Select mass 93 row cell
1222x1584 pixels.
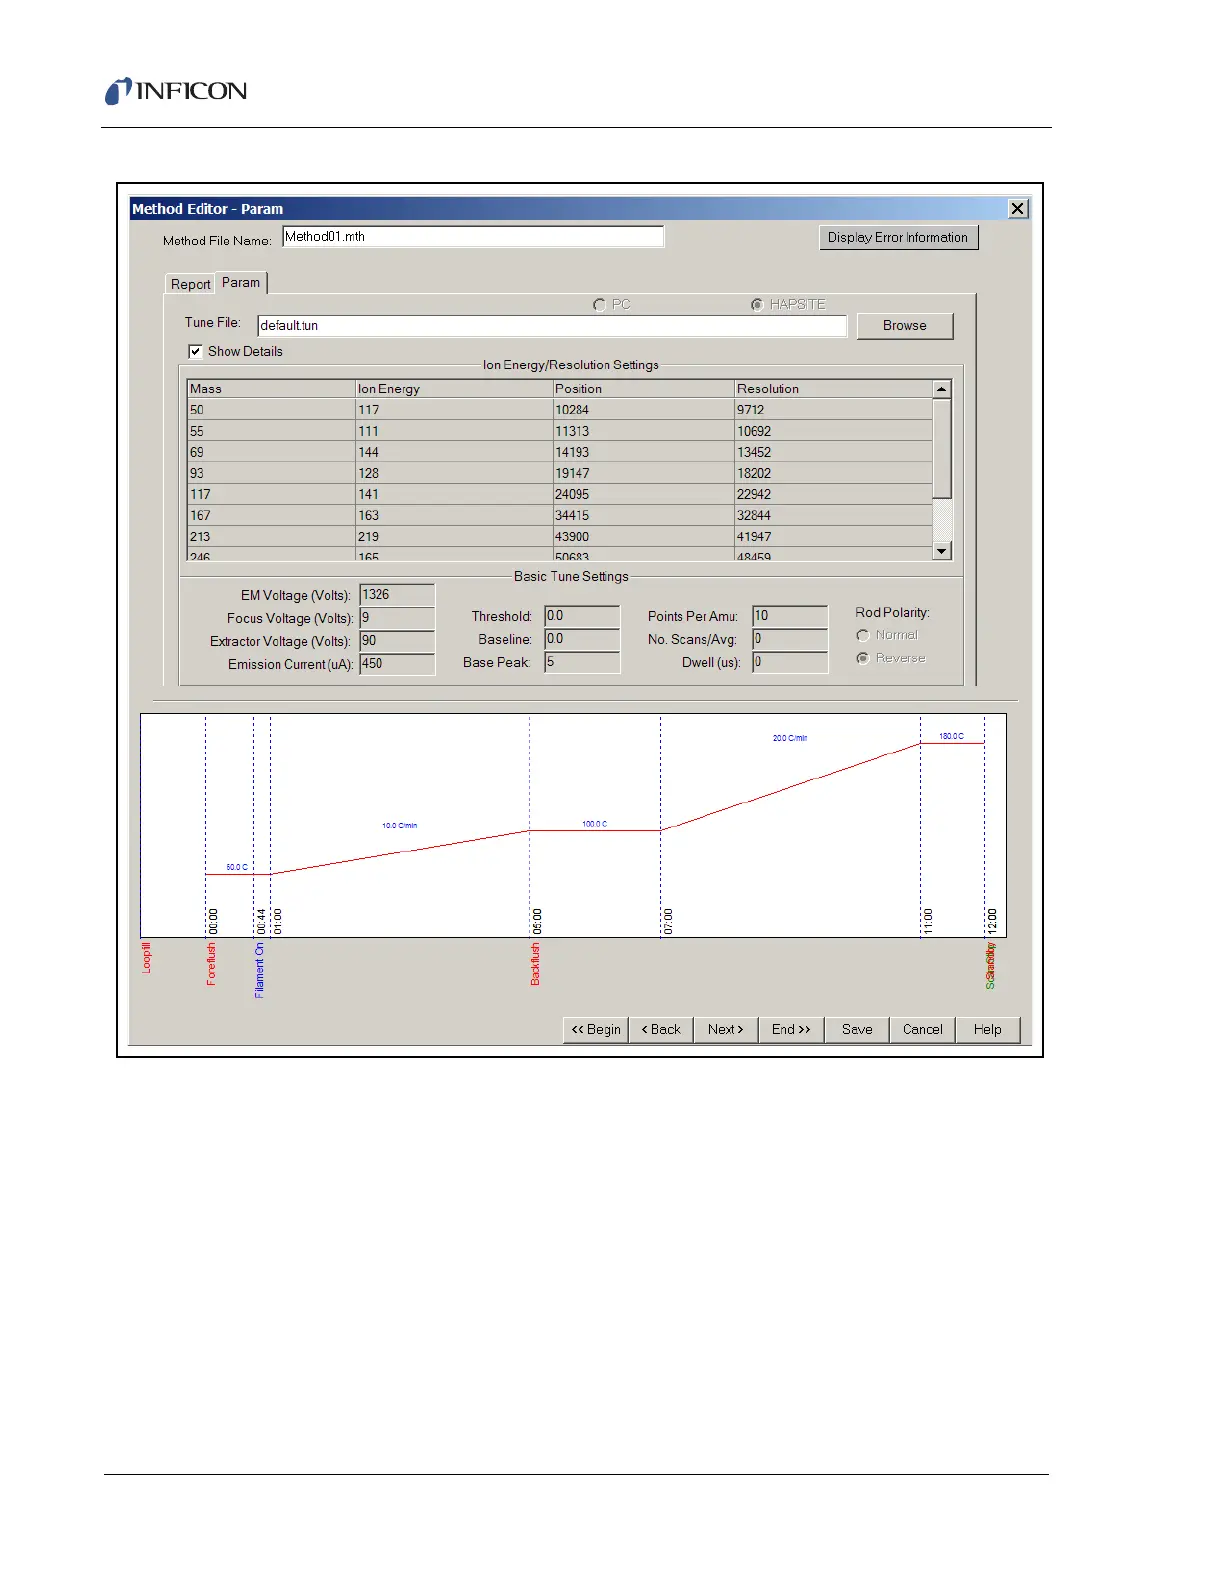pos(271,473)
